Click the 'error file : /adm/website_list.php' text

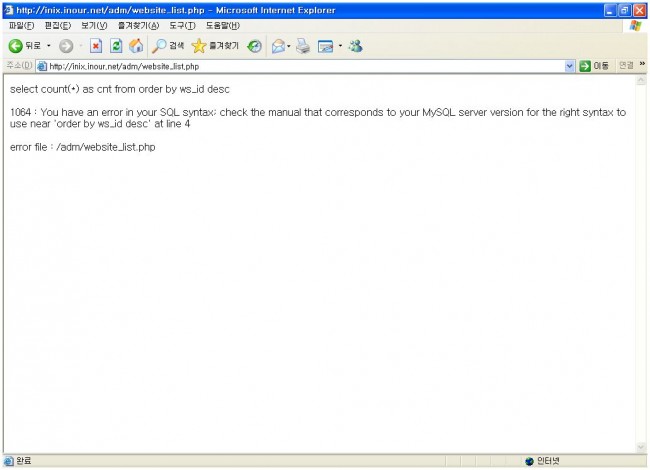[82, 148]
